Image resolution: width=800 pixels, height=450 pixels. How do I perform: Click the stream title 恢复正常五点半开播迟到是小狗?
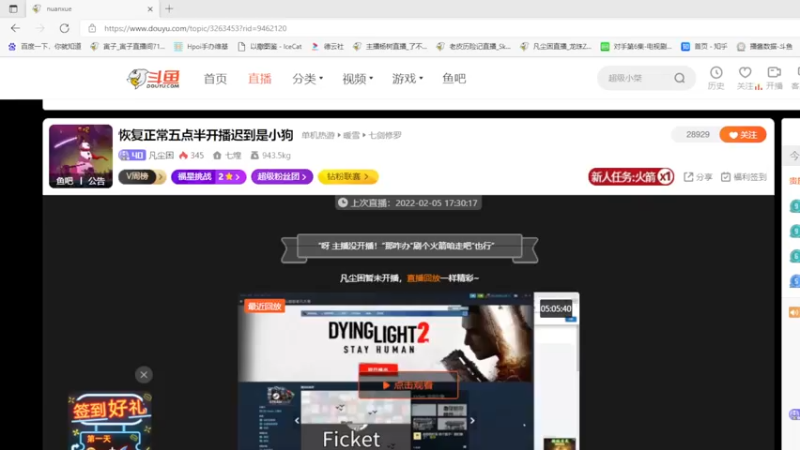tap(206, 135)
